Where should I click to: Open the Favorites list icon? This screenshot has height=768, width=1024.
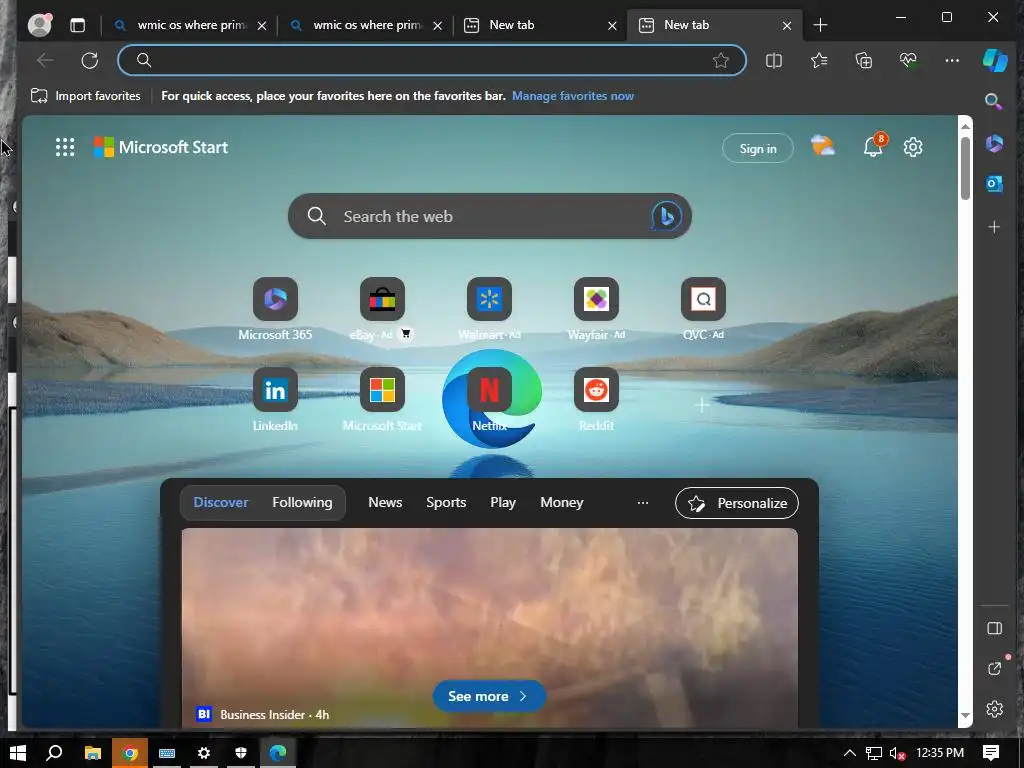point(819,61)
